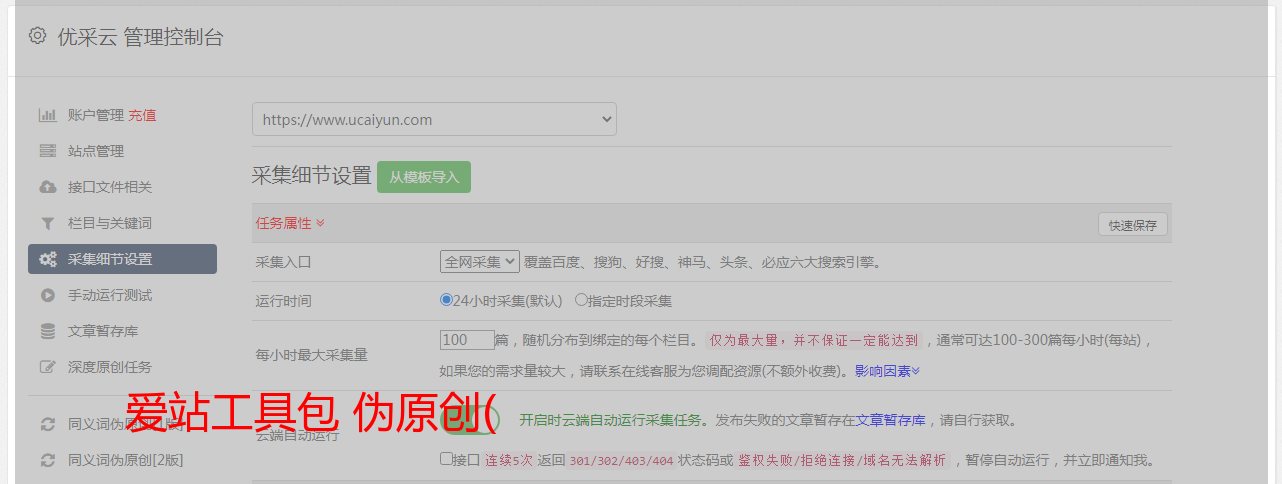Open 账户管理 in the sidebar
Screen dimensions: 1282x484
pyautogui.click(x=96, y=115)
